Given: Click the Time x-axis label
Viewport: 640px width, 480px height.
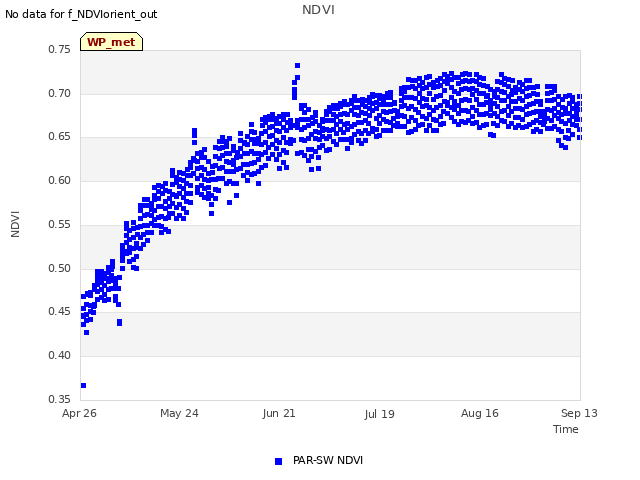Looking at the screenshot, I should click(565, 429).
